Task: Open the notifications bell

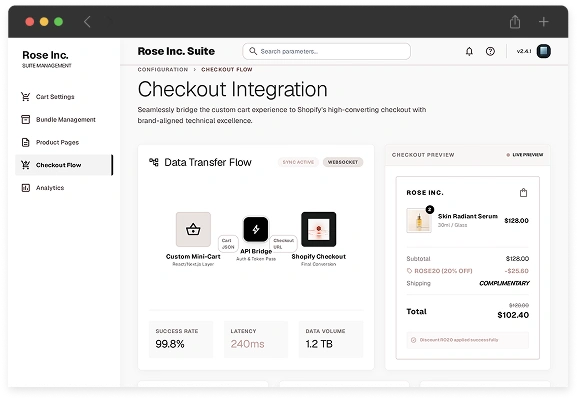Action: 469,51
